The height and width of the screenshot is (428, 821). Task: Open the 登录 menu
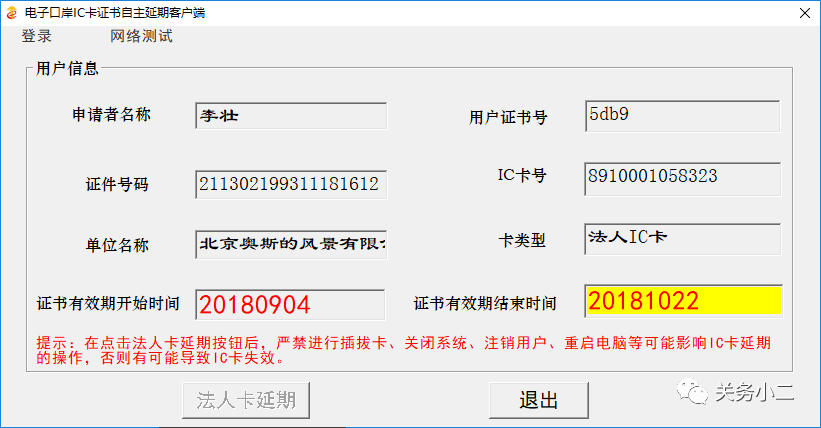pyautogui.click(x=37, y=36)
